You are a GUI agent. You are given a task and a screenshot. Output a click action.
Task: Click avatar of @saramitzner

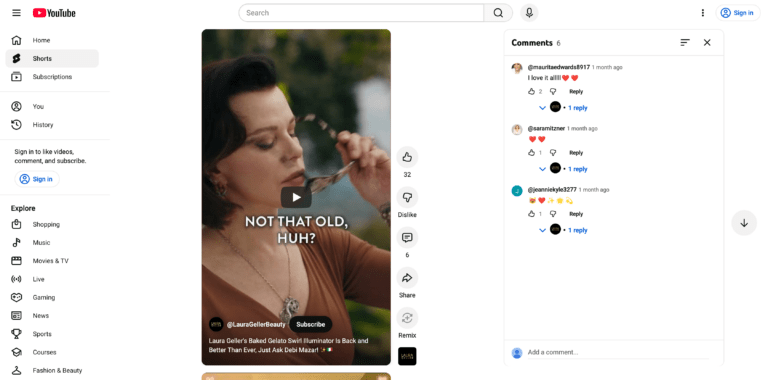click(x=517, y=129)
